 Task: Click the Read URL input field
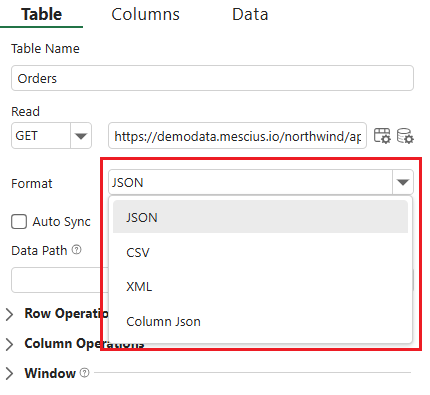coord(237,136)
